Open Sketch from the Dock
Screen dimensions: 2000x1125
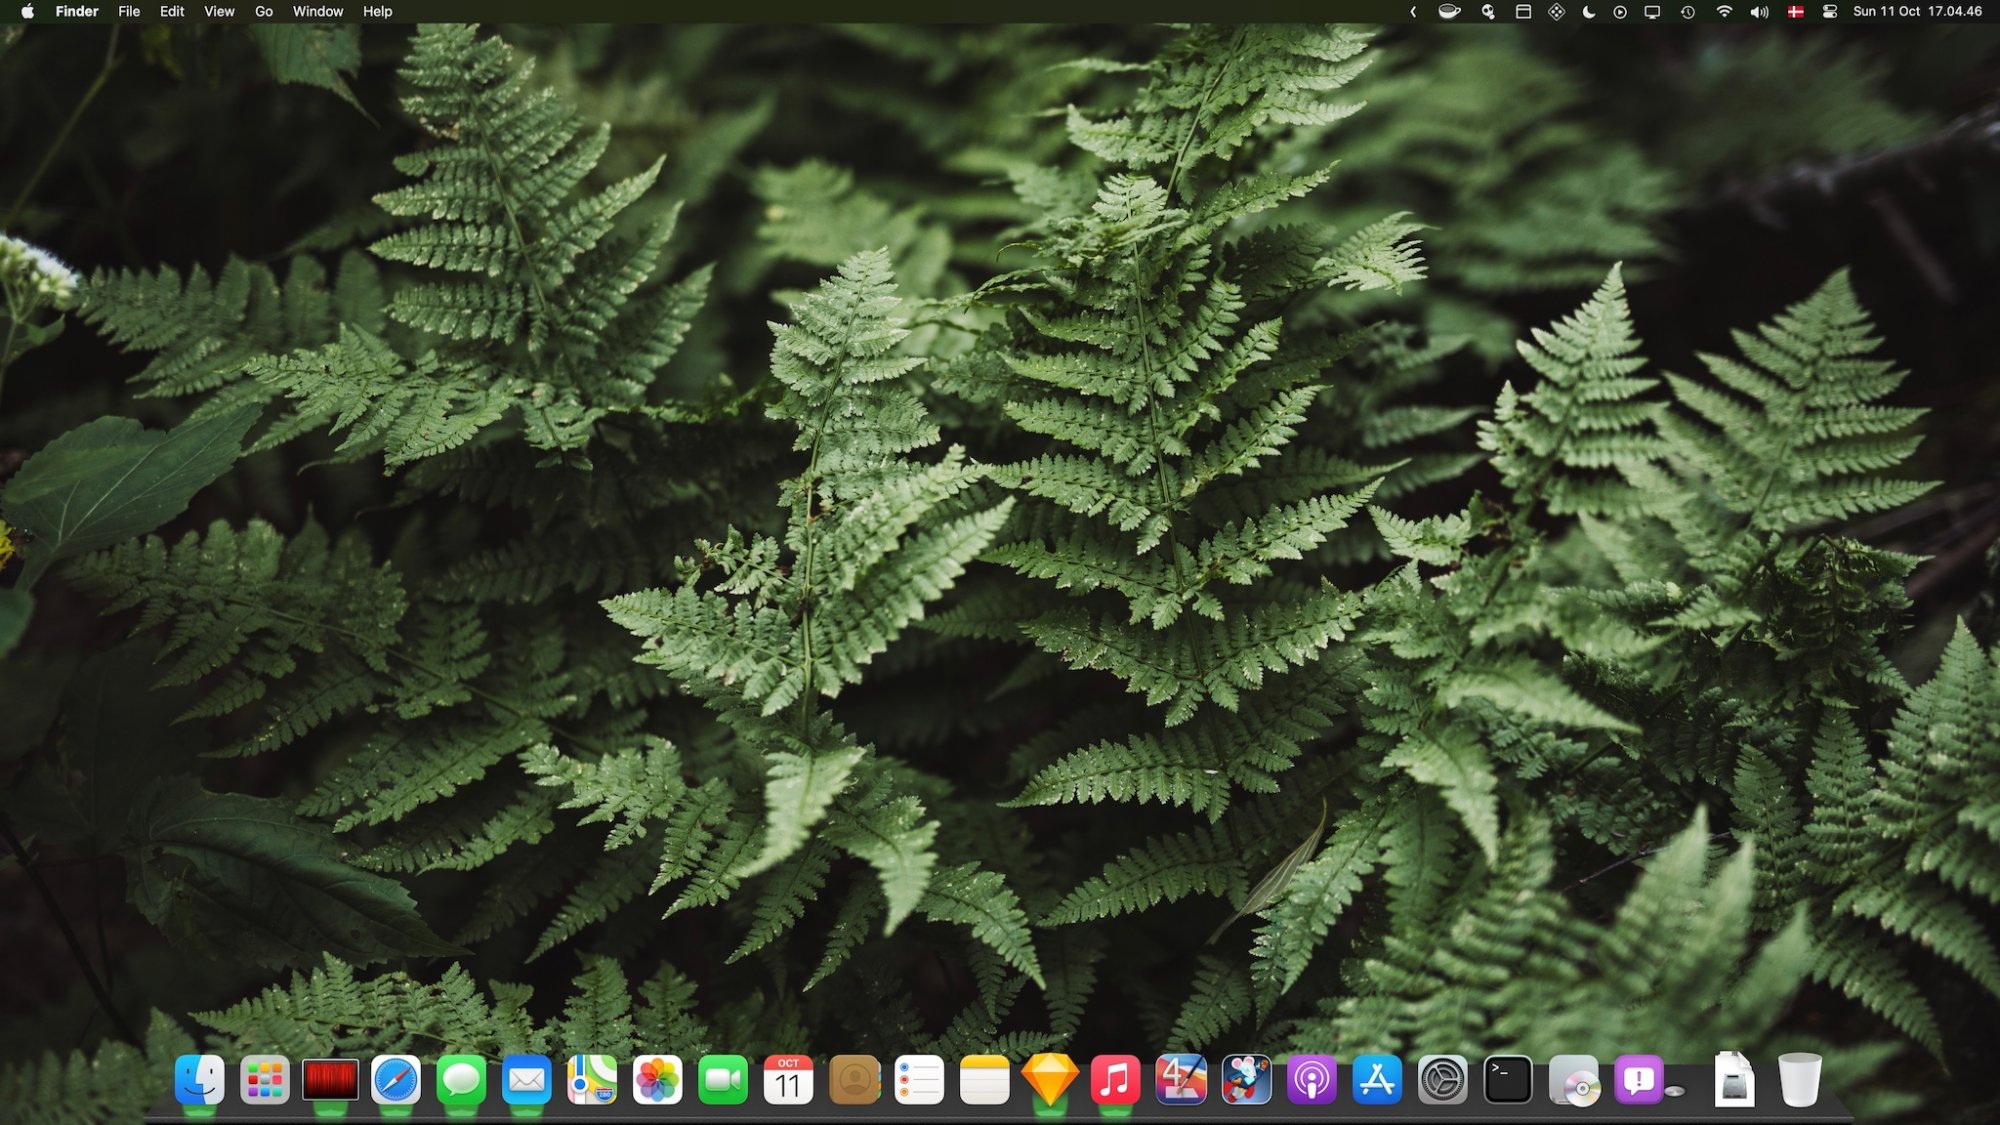click(x=1050, y=1080)
